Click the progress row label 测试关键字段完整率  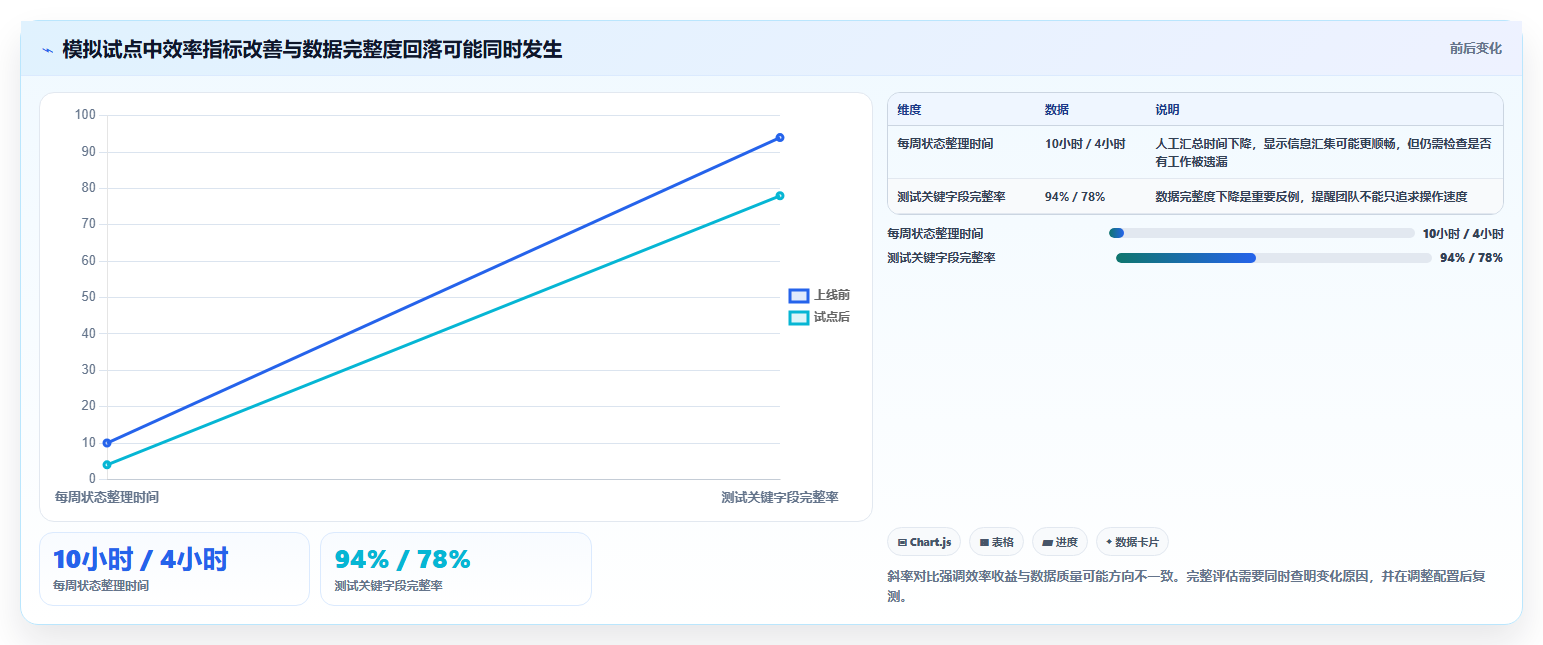click(941, 258)
